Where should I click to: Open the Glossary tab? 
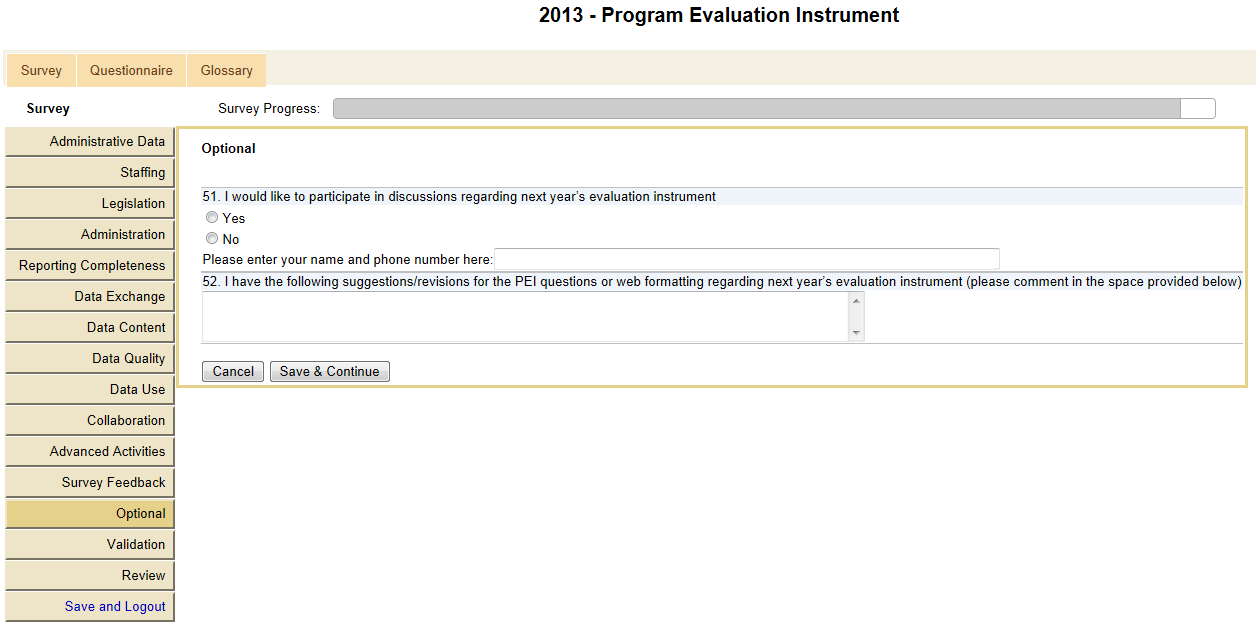click(x=226, y=71)
